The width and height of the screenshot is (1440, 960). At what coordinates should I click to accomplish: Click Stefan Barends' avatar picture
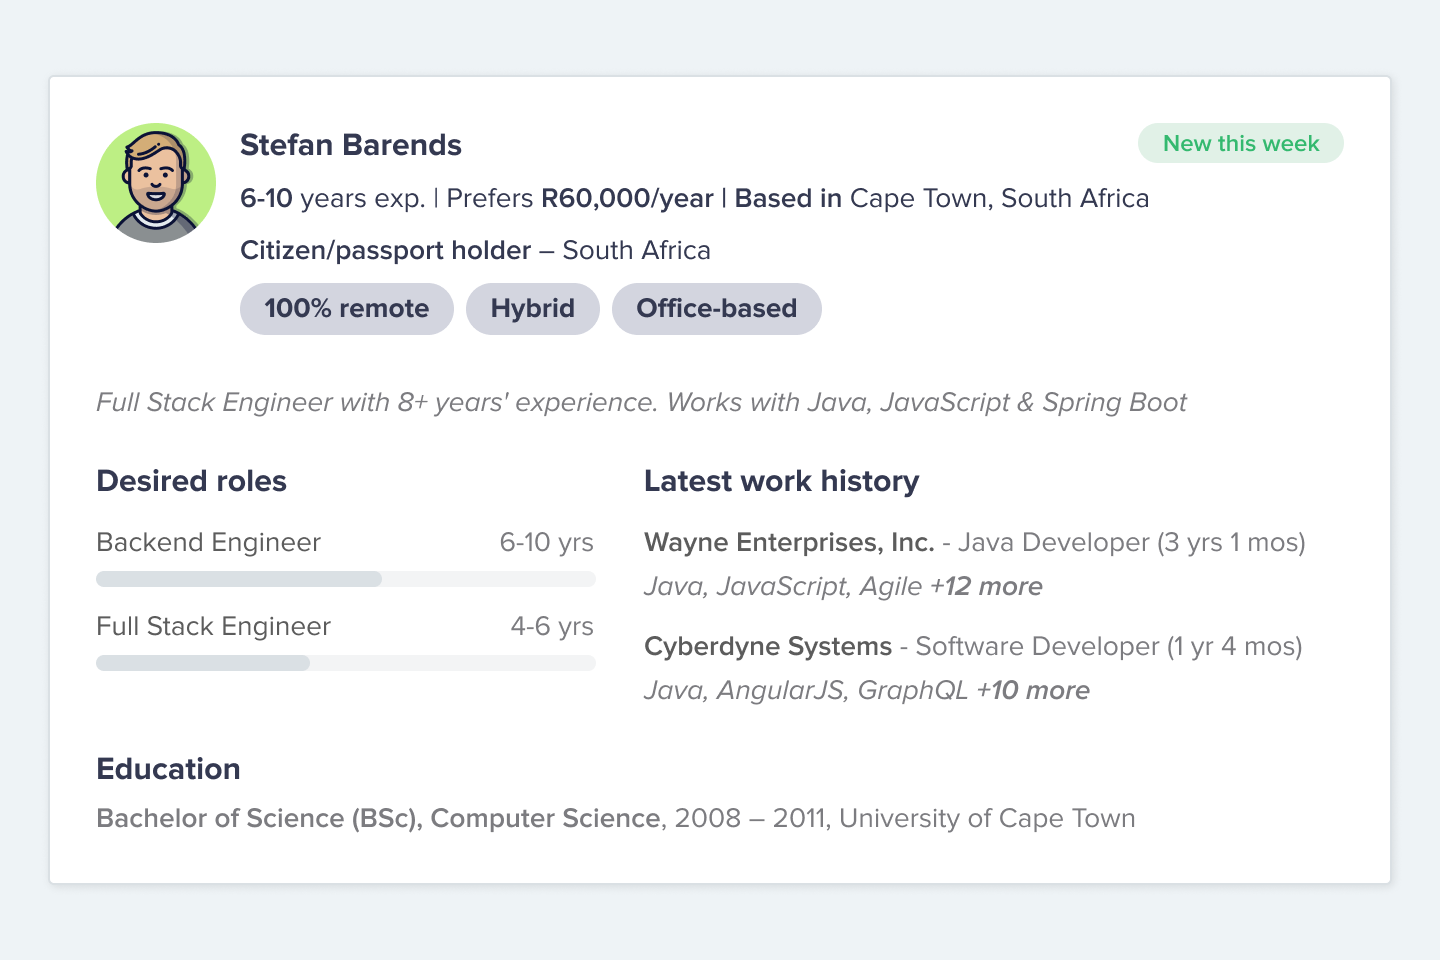pyautogui.click(x=156, y=183)
